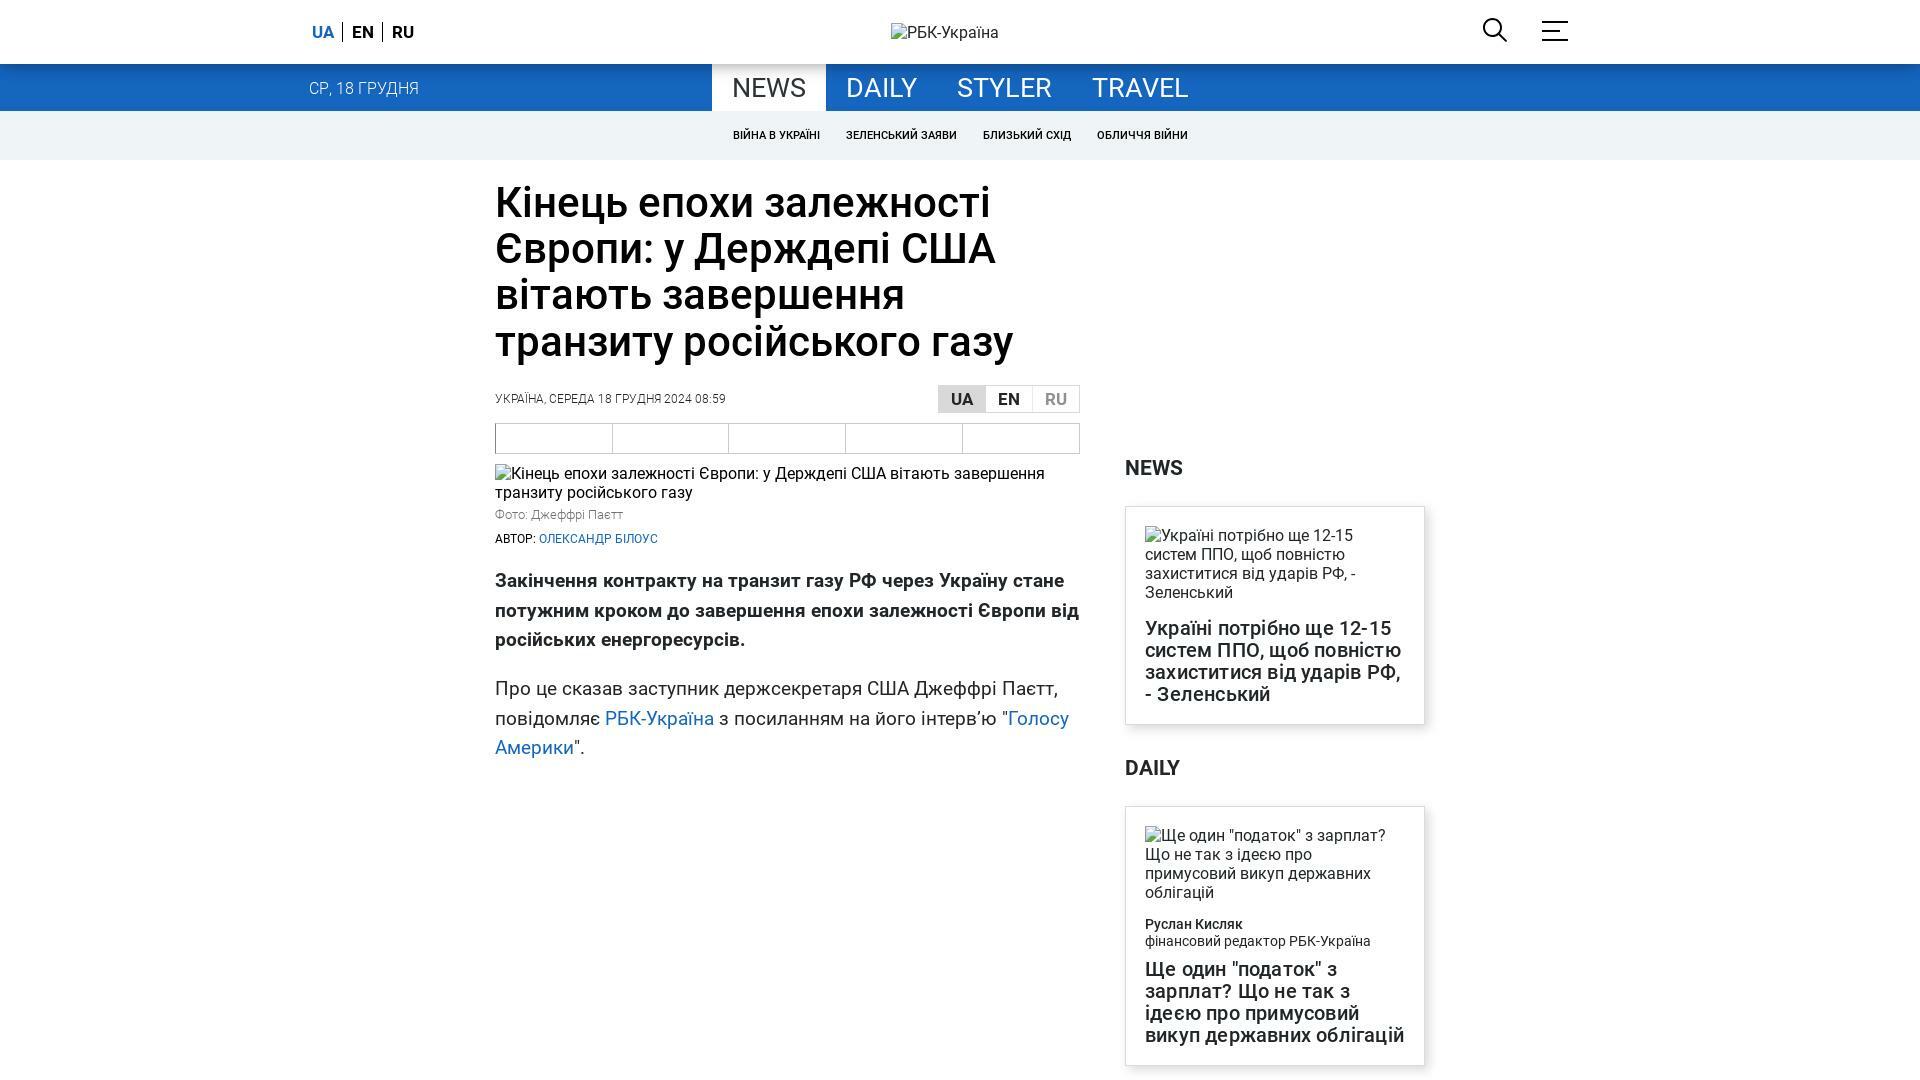Switch site language to UA in header
This screenshot has width=1920, height=1080.
323,32
